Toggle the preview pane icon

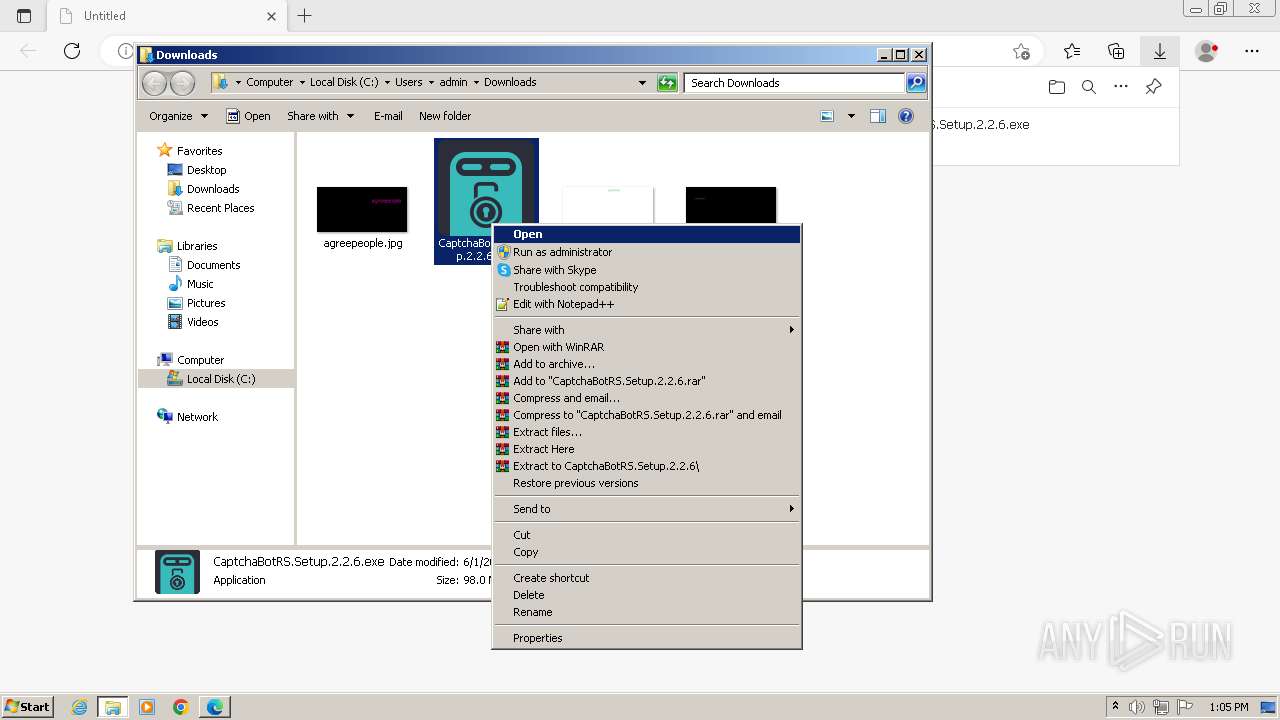pyautogui.click(x=878, y=116)
